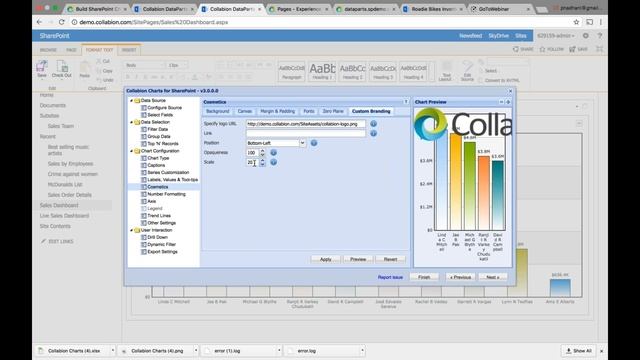Image resolution: width=640 pixels, height=360 pixels.
Task: Show All downloads button
Action: tap(578, 351)
